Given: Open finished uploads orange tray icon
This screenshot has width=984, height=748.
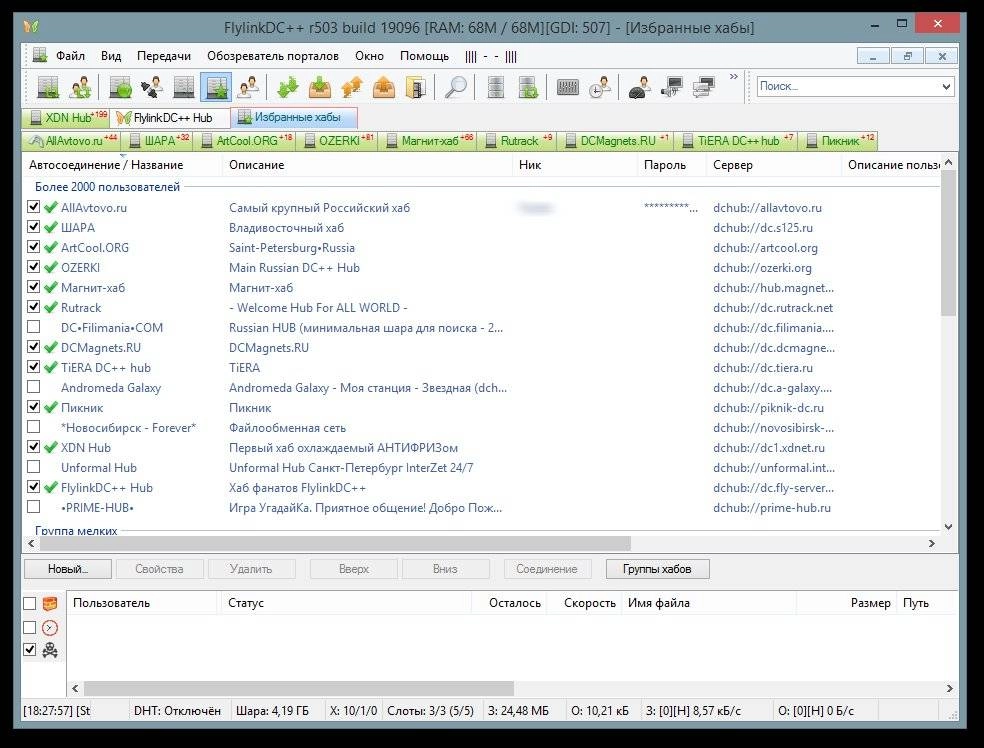Looking at the screenshot, I should (384, 87).
